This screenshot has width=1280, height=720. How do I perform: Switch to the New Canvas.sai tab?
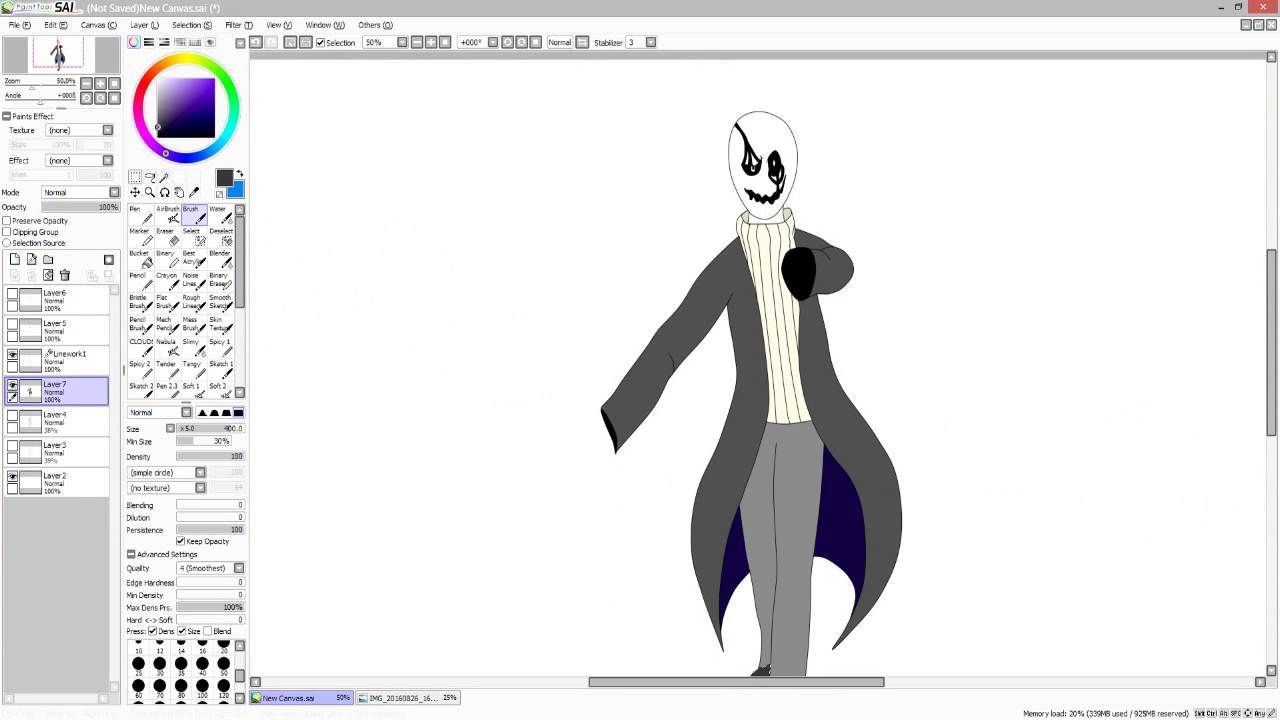click(302, 698)
